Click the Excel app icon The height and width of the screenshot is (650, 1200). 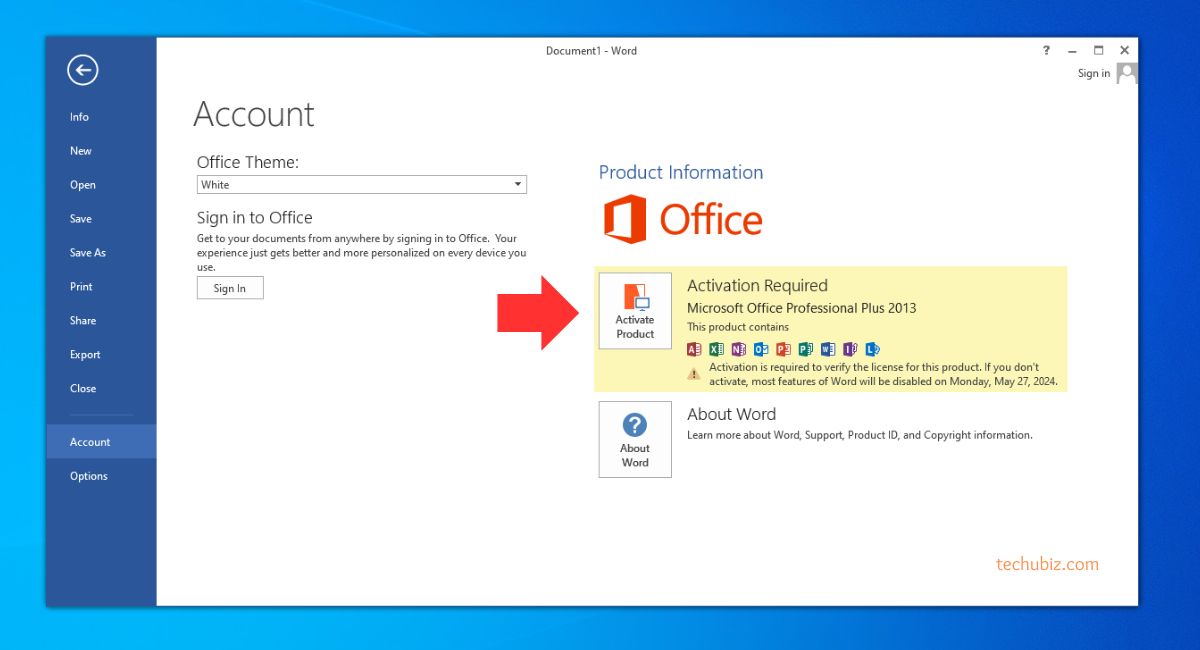pyautogui.click(x=716, y=349)
